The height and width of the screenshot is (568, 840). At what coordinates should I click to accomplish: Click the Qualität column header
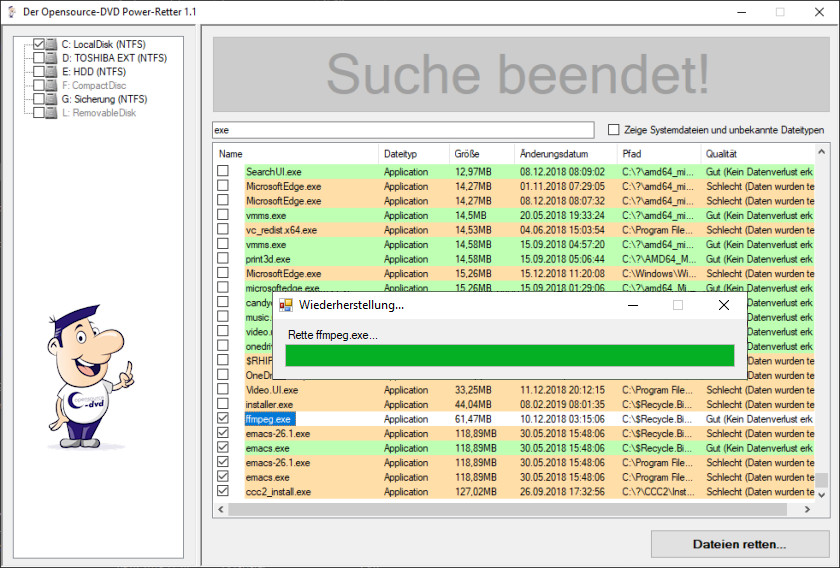[x=721, y=154]
